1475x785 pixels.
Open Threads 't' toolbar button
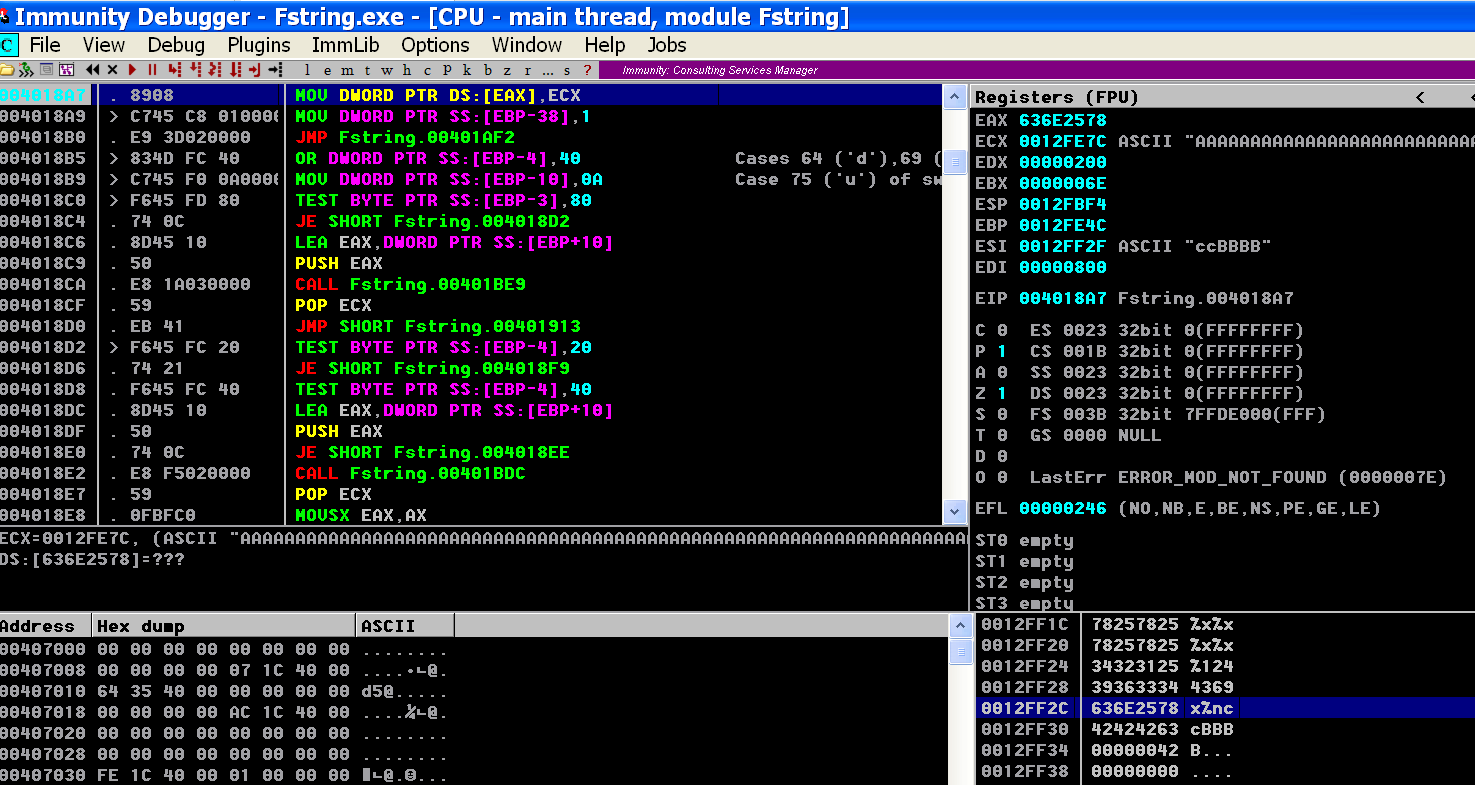pyautogui.click(x=367, y=70)
